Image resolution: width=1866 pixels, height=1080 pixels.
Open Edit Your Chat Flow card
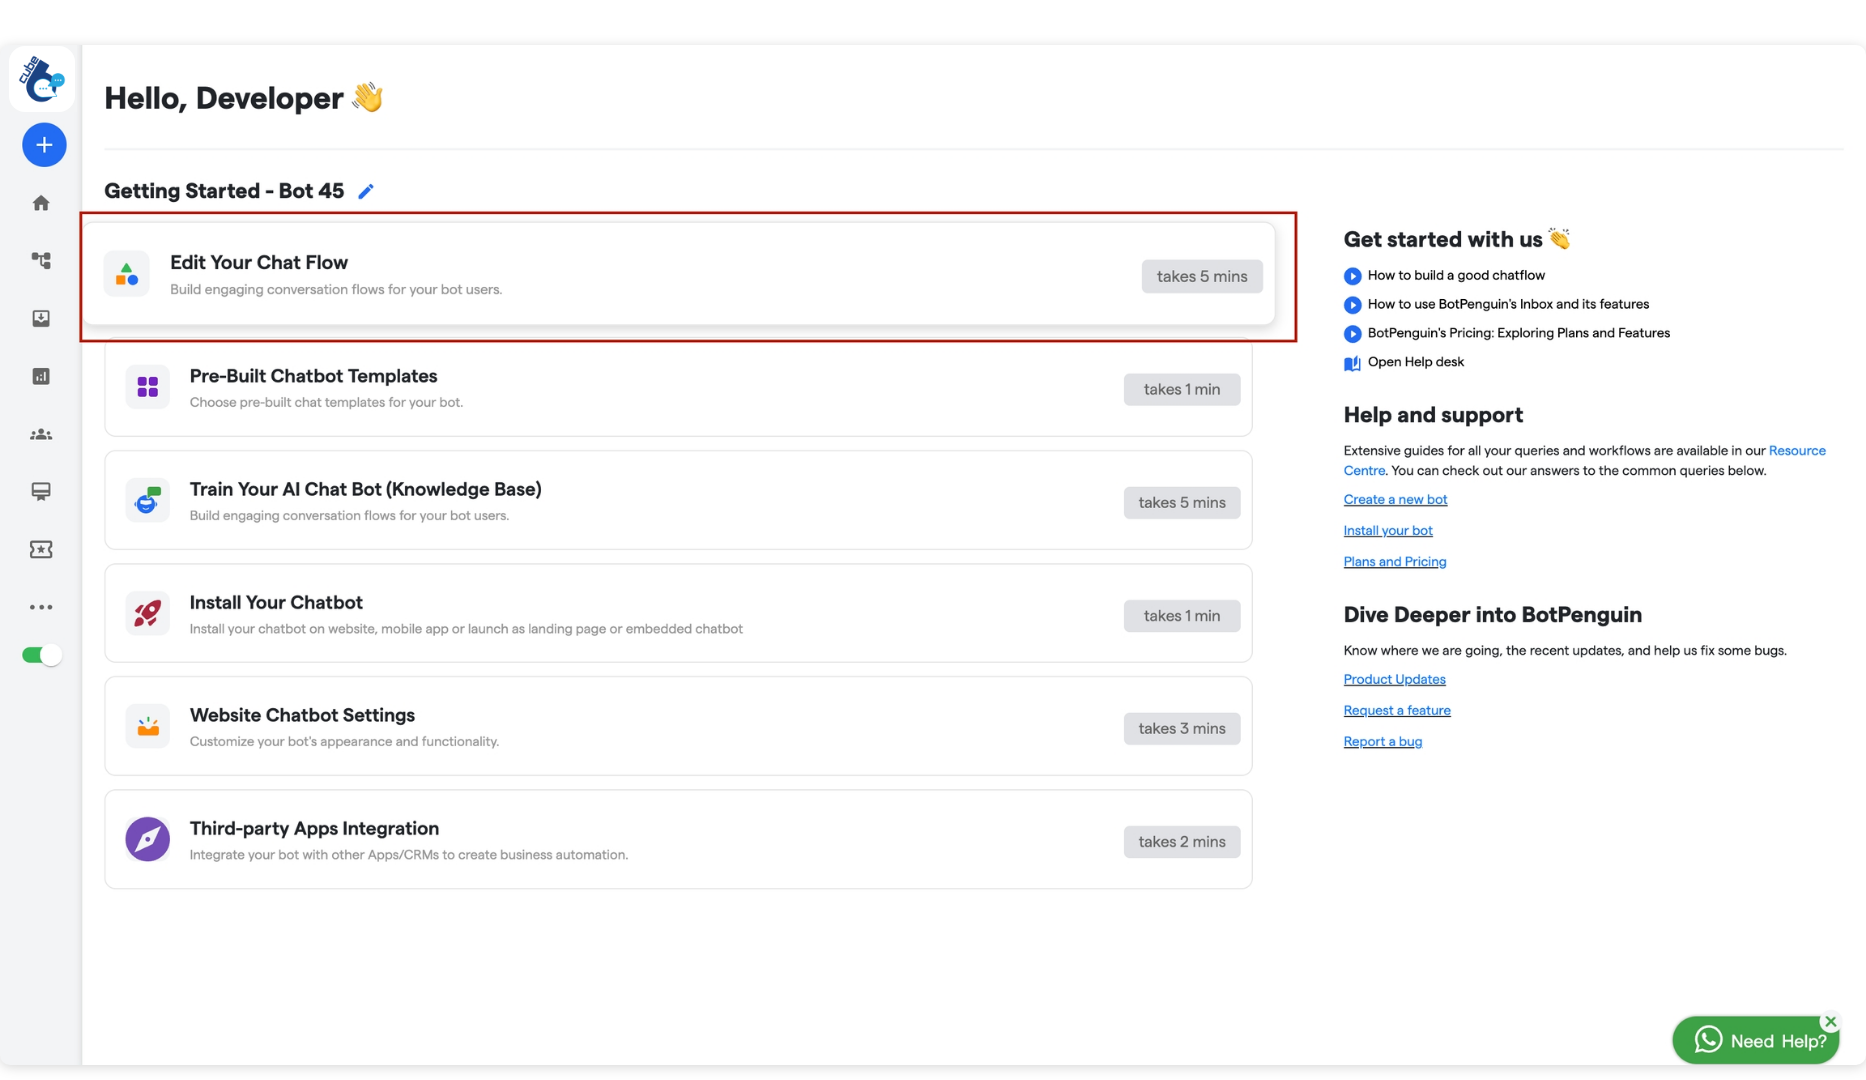[x=678, y=274]
